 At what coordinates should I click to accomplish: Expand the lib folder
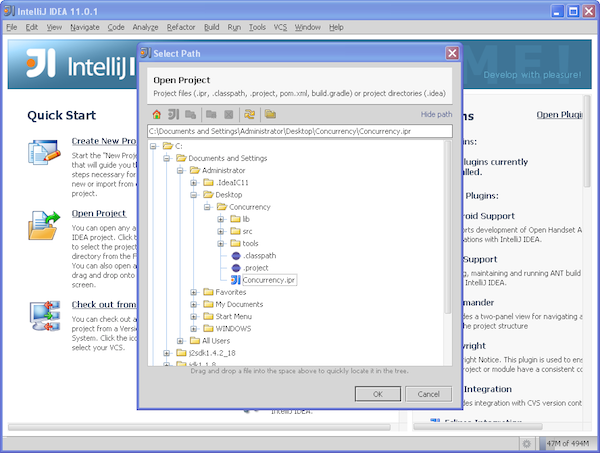(x=221, y=219)
